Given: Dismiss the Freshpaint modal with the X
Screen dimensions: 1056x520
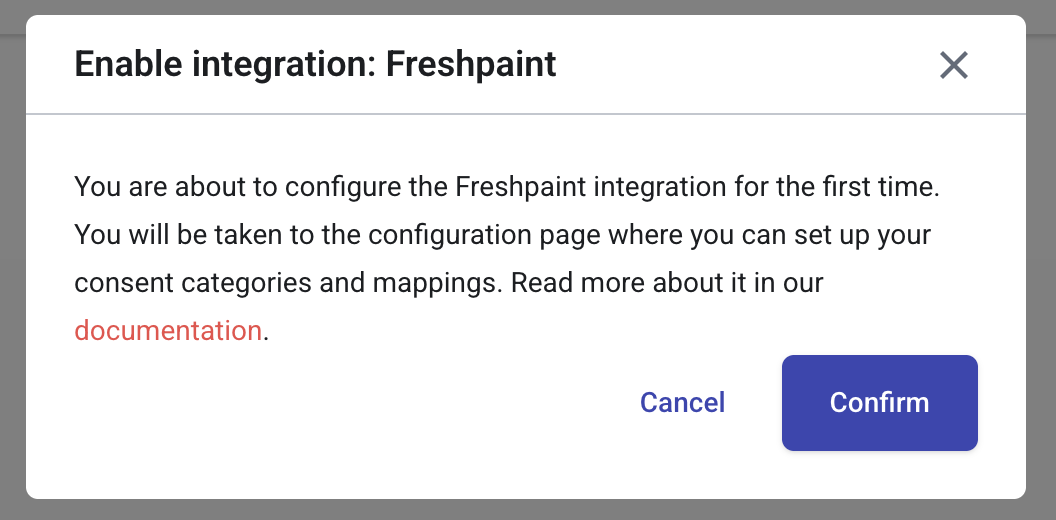Looking at the screenshot, I should click(953, 66).
